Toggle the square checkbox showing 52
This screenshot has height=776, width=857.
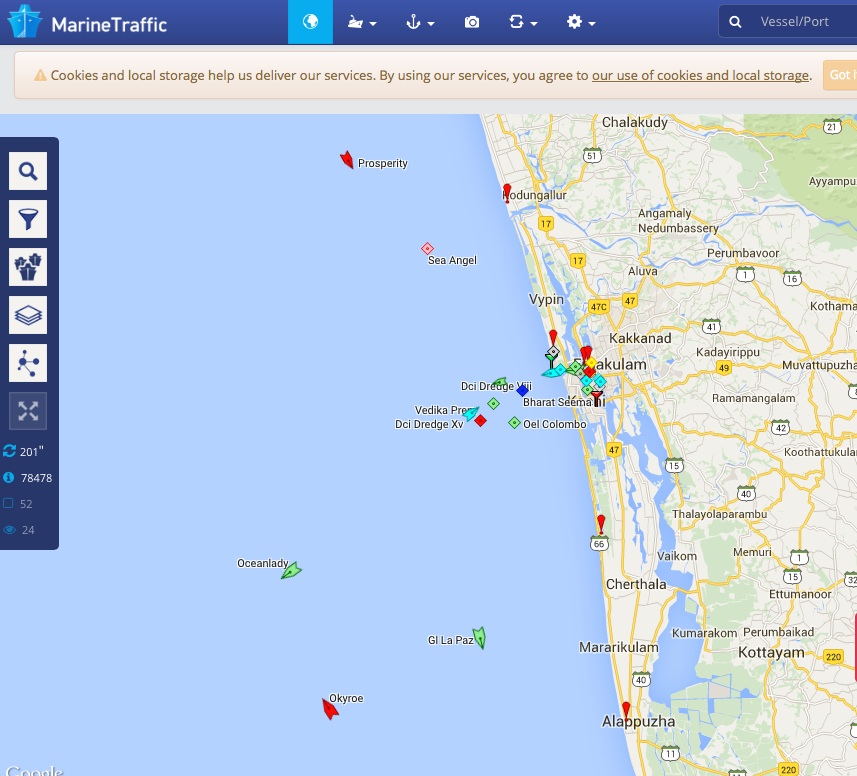pyautogui.click(x=10, y=504)
